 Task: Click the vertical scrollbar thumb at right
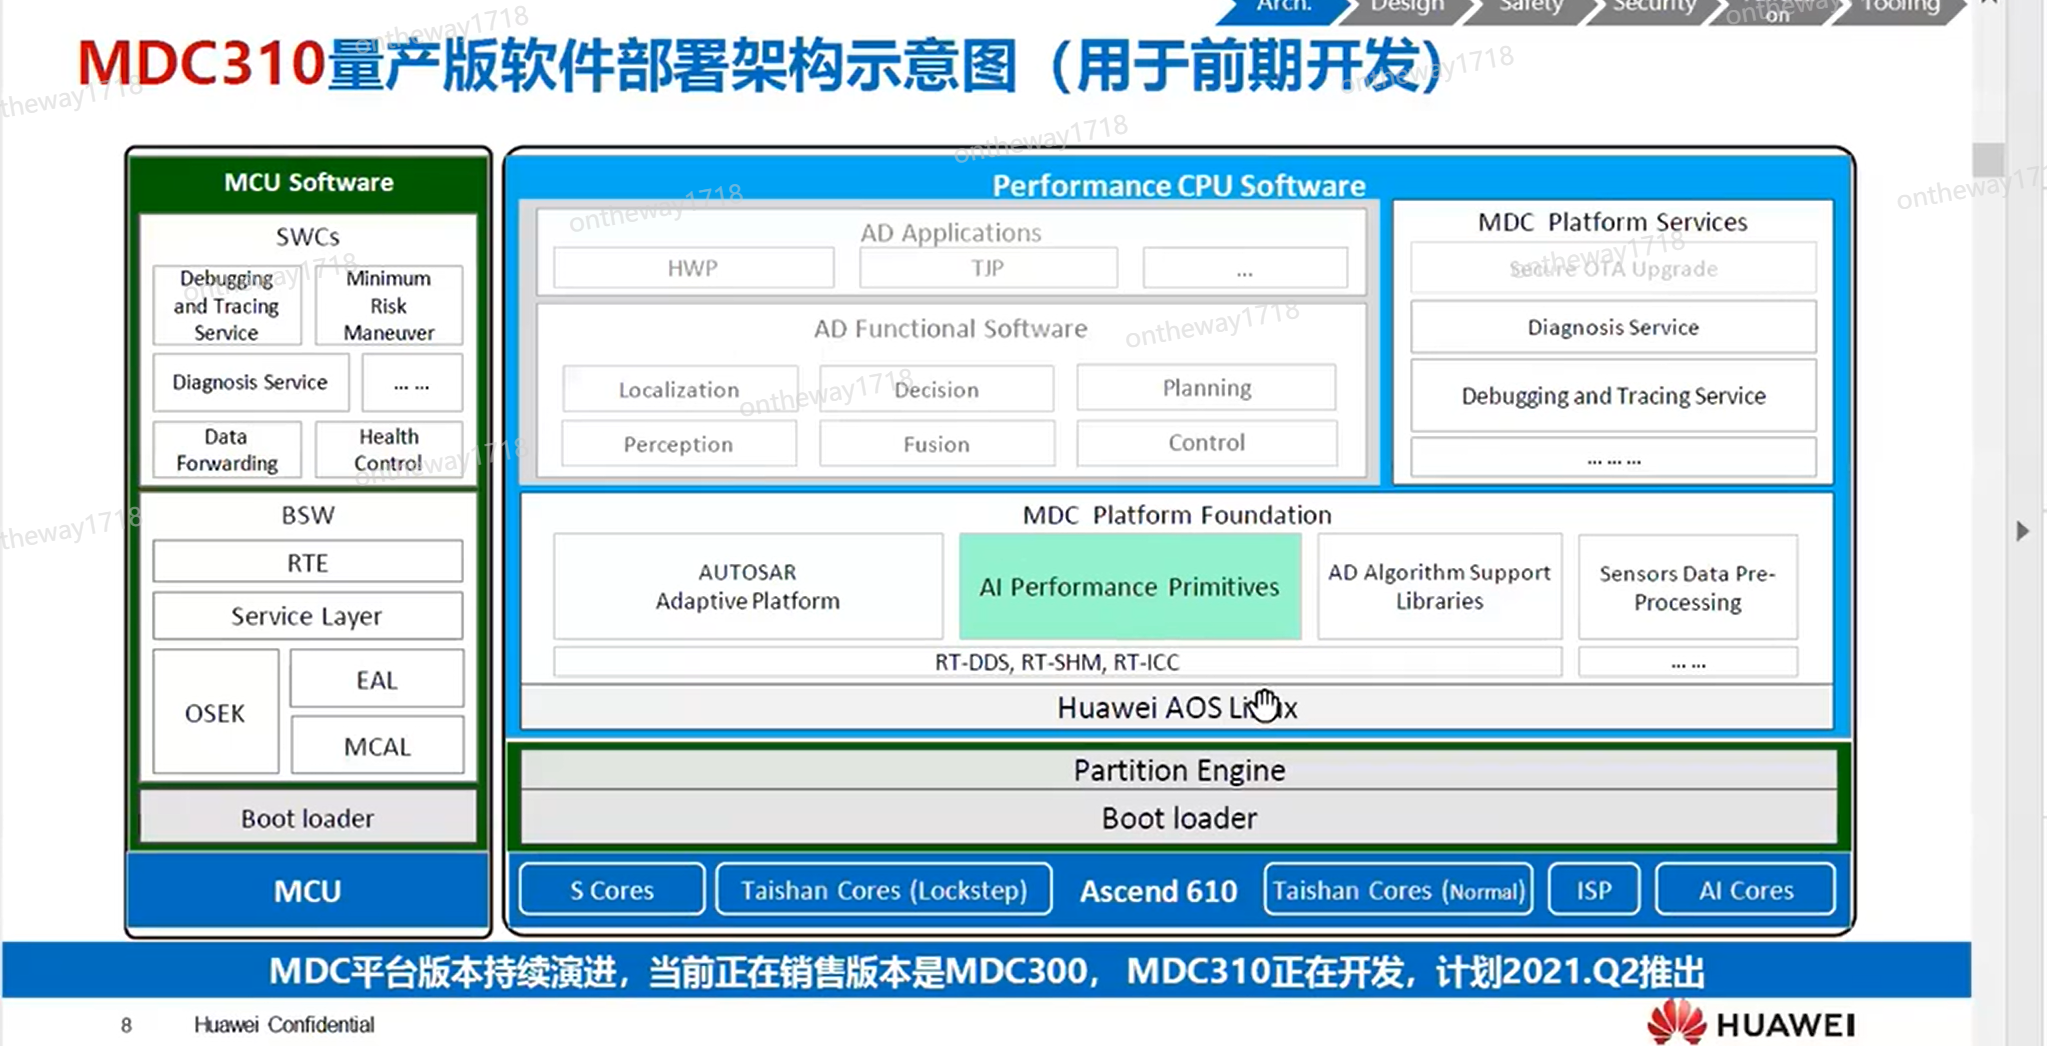[1988, 159]
